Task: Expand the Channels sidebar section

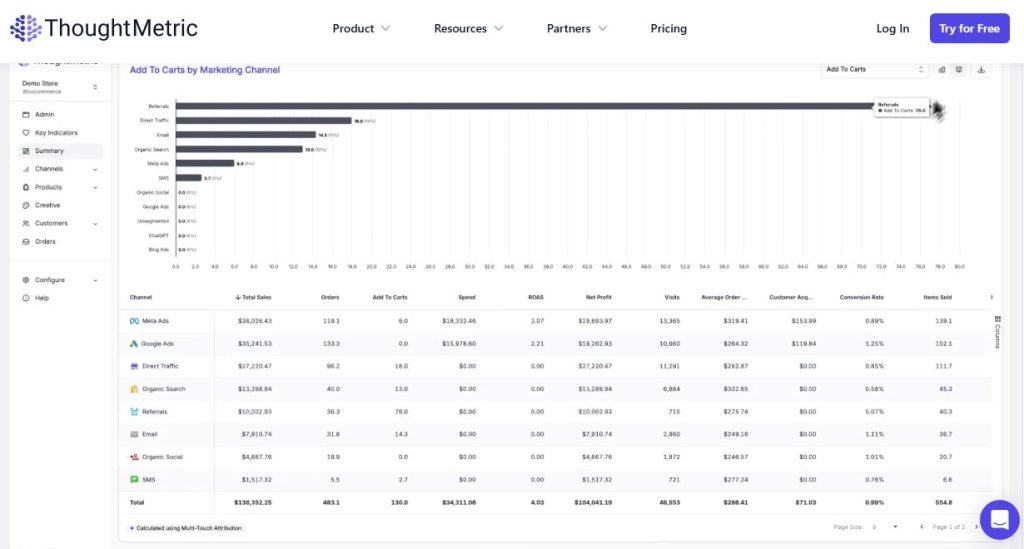Action: [95, 169]
